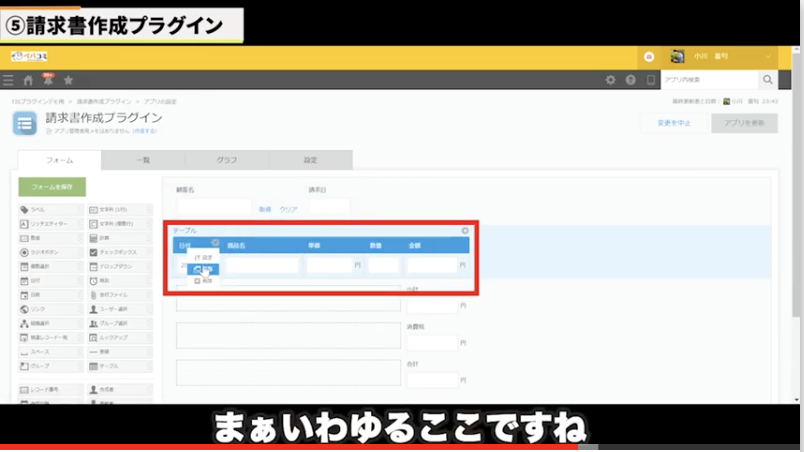
Task: Click the アプリを更新 button
Action: [744, 123]
